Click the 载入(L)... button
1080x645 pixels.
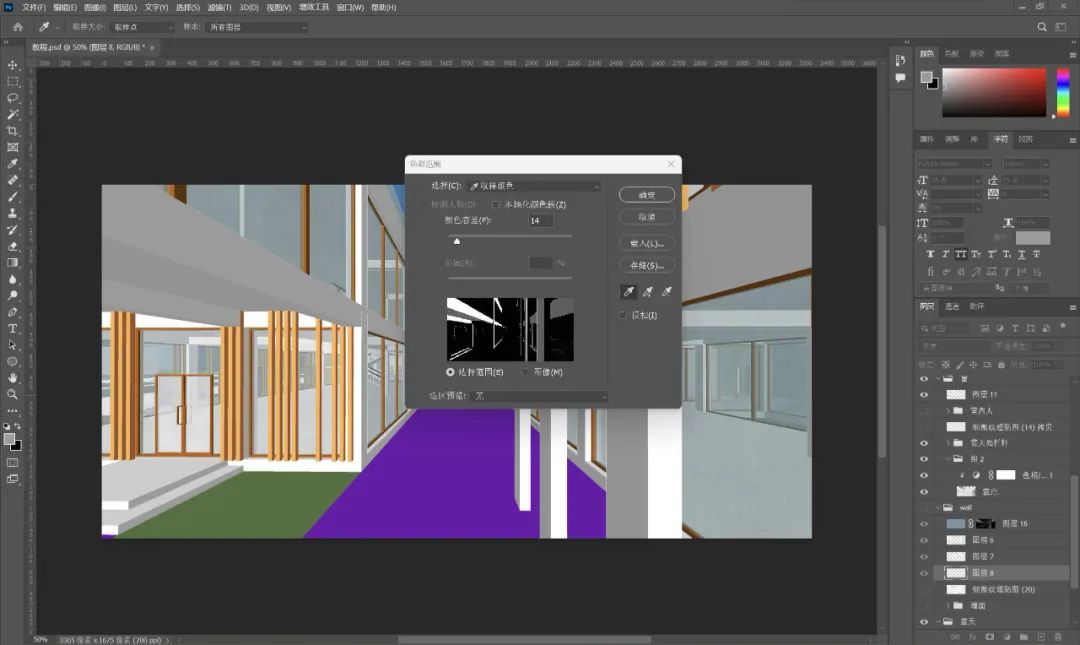click(x=647, y=243)
